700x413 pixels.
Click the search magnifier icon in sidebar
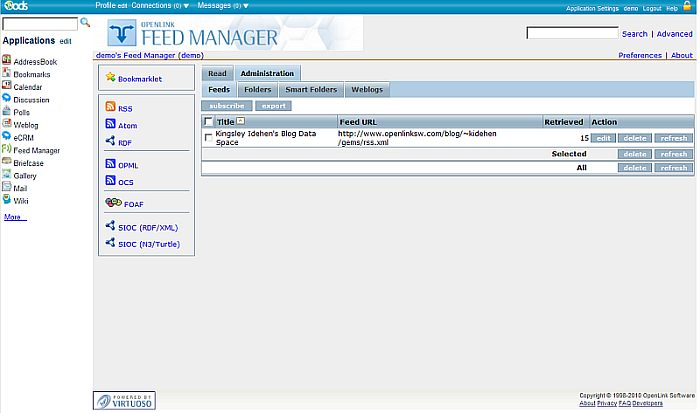pyautogui.click(x=85, y=22)
